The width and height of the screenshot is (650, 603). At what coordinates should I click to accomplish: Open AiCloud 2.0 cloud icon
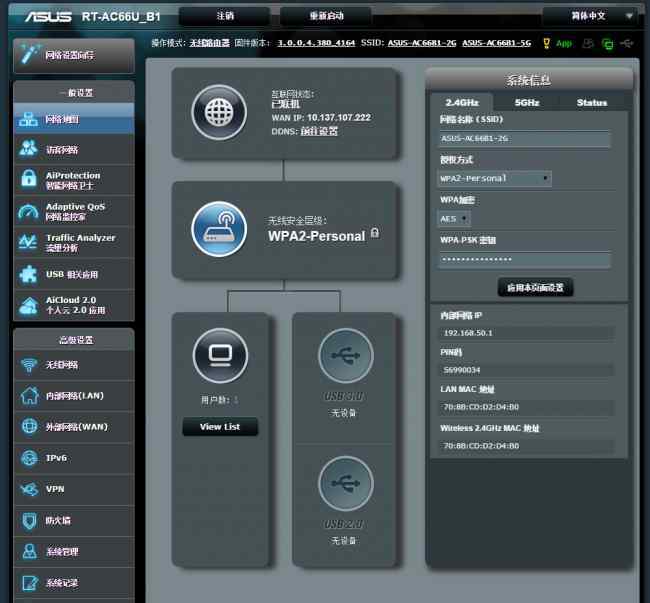pyautogui.click(x=28, y=305)
